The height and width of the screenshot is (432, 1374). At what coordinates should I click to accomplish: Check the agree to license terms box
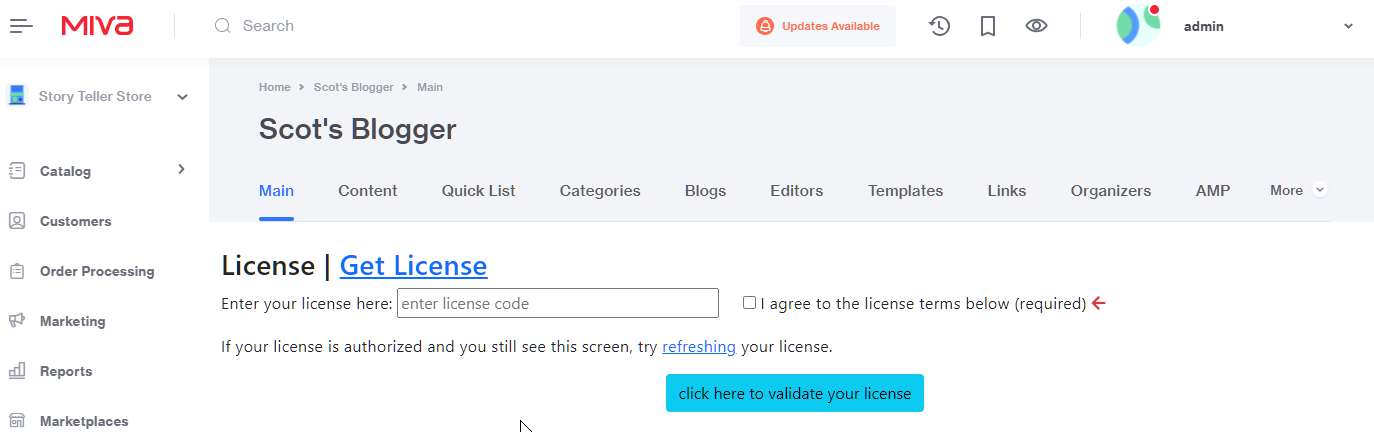[x=749, y=303]
